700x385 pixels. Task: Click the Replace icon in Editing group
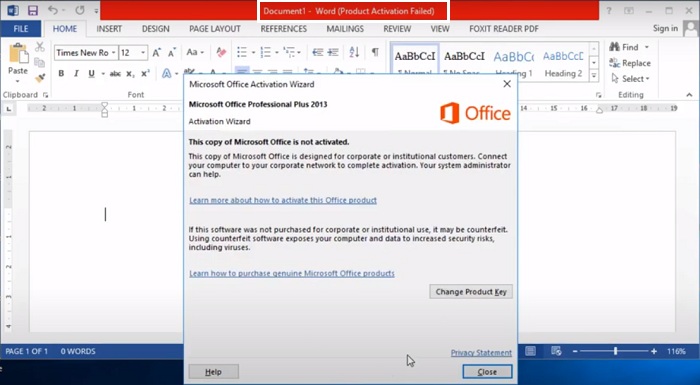tap(615, 63)
